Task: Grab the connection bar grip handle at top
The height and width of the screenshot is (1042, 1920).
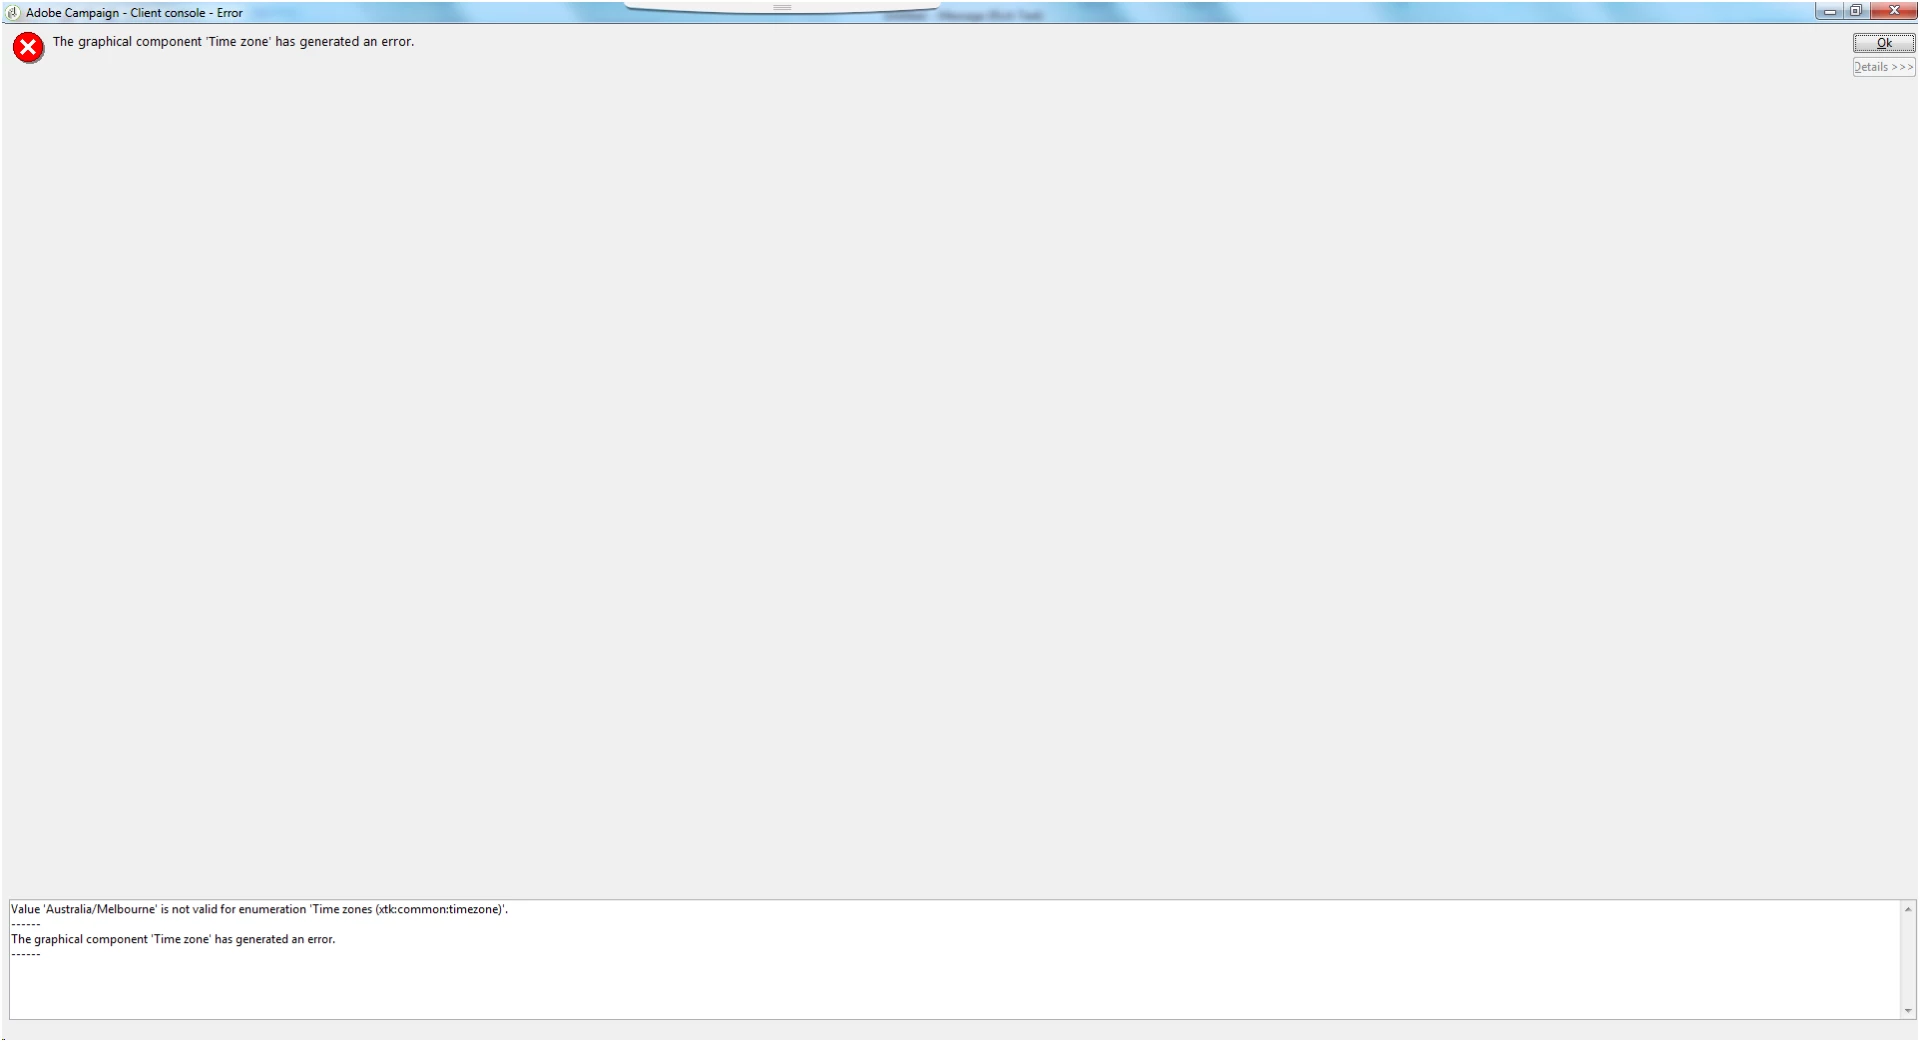Action: coord(782,7)
